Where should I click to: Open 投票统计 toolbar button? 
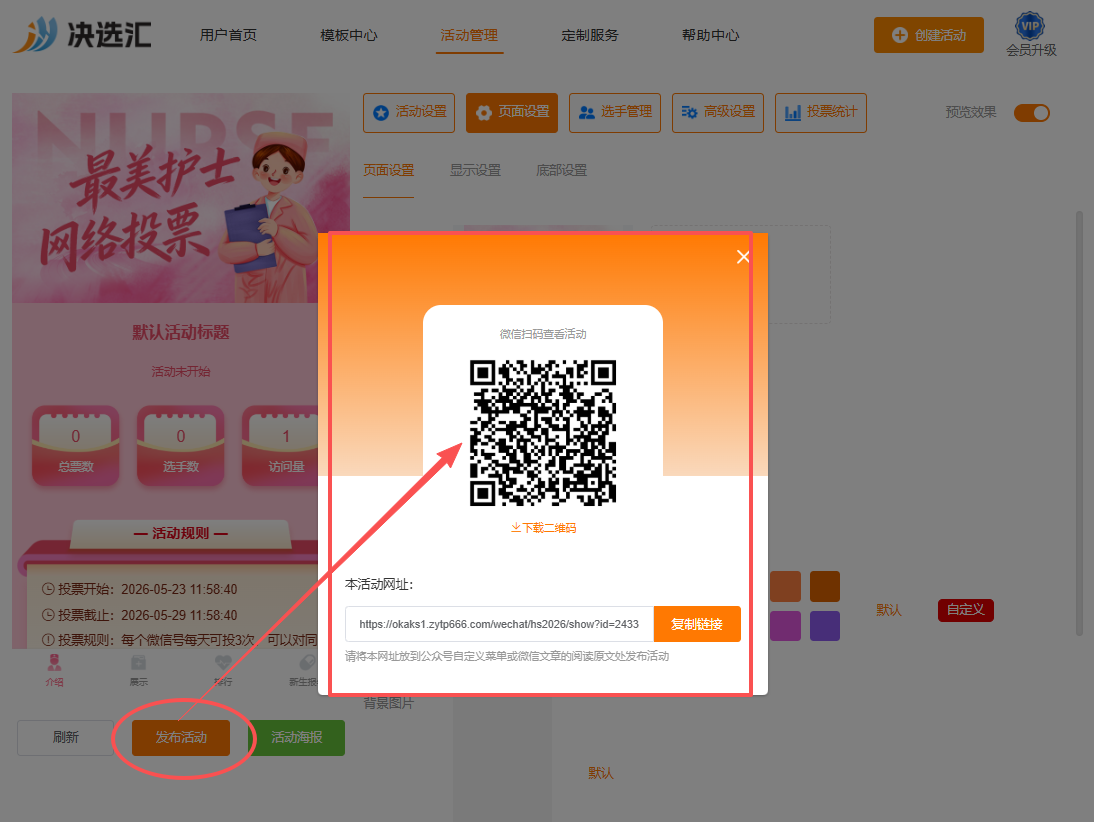click(x=820, y=112)
